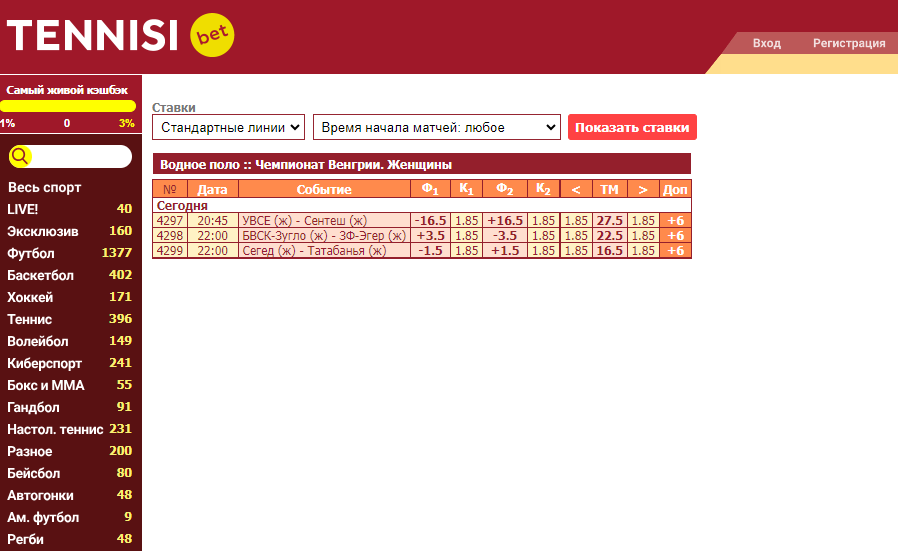Image resolution: width=898 pixels, height=551 pixels.
Task: Click handicap -16.5 for УВСЕ
Action: click(430, 221)
